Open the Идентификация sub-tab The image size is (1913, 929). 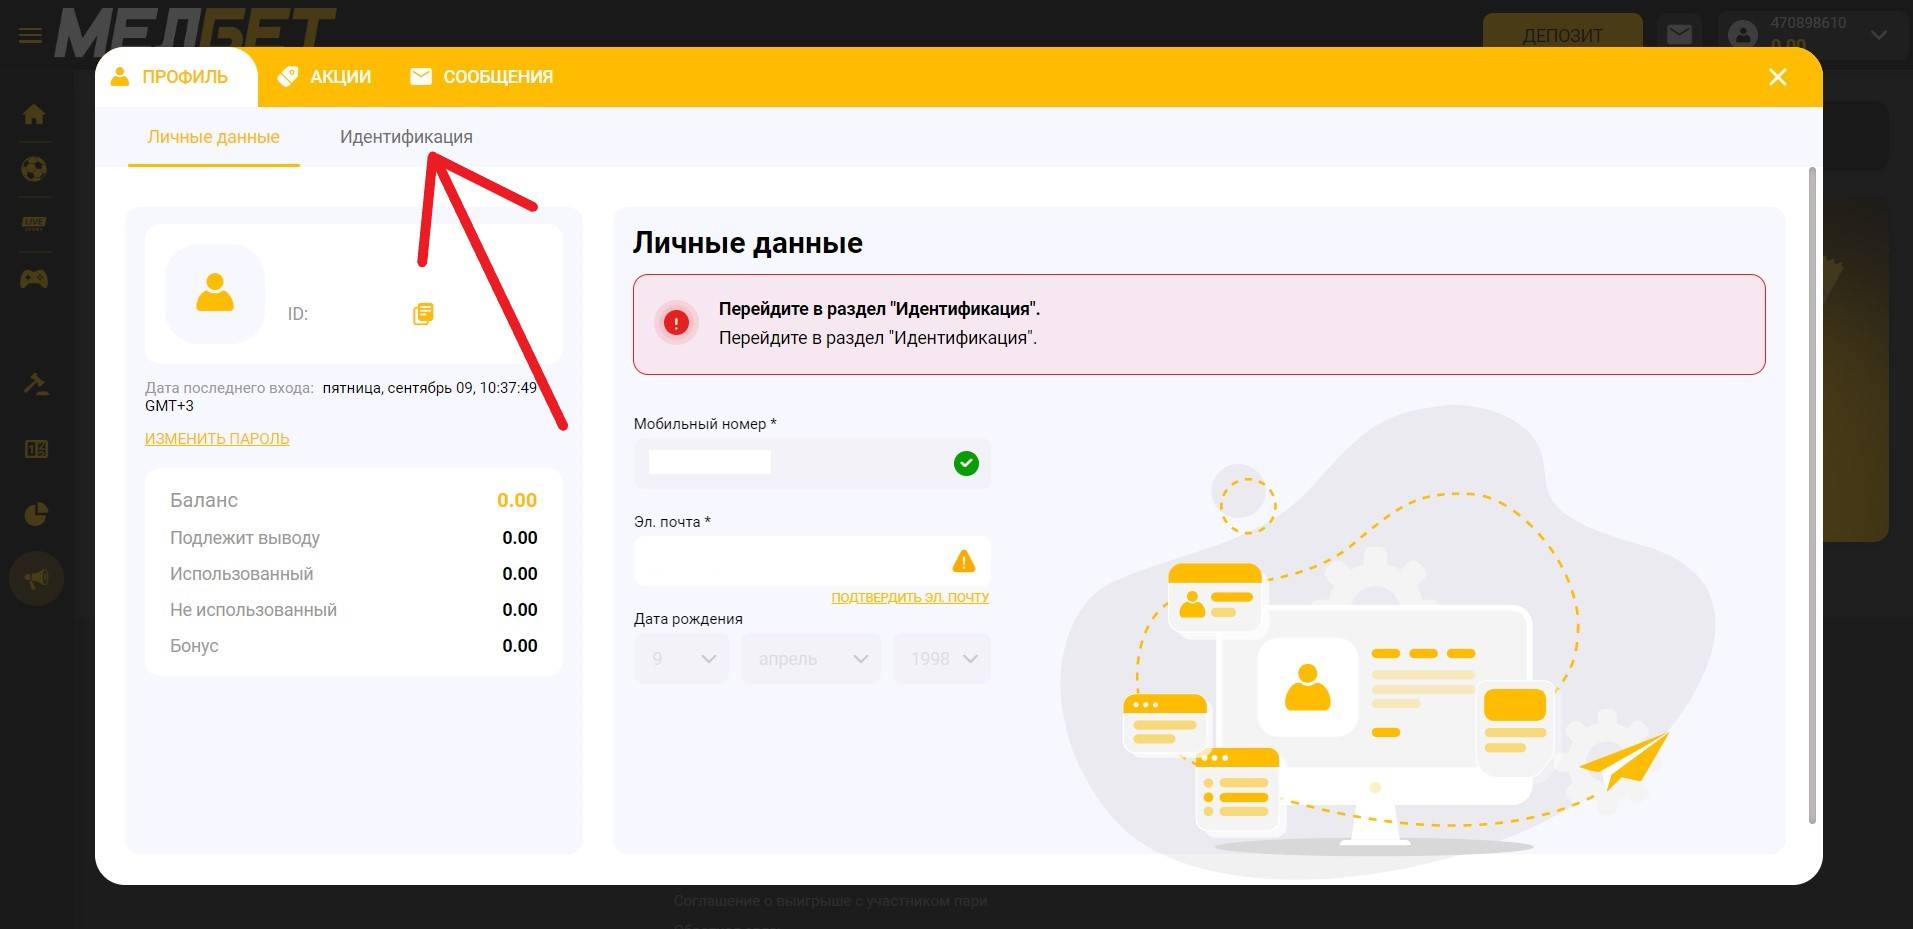click(406, 137)
